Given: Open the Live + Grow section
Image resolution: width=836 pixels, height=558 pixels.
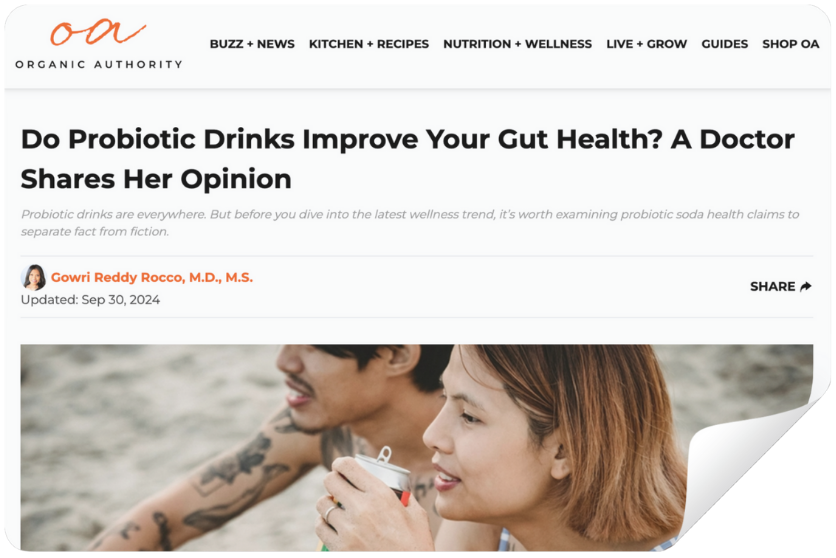Looking at the screenshot, I should [x=646, y=44].
